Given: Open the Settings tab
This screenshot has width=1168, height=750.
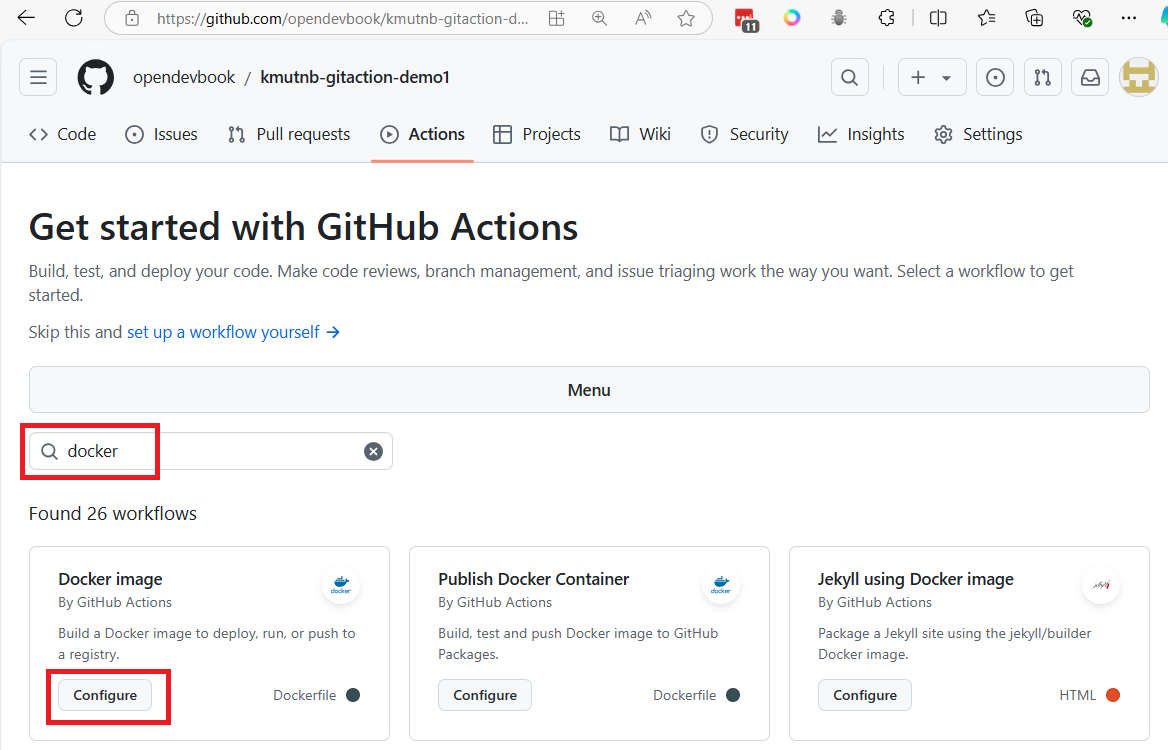Looking at the screenshot, I should (x=978, y=134).
